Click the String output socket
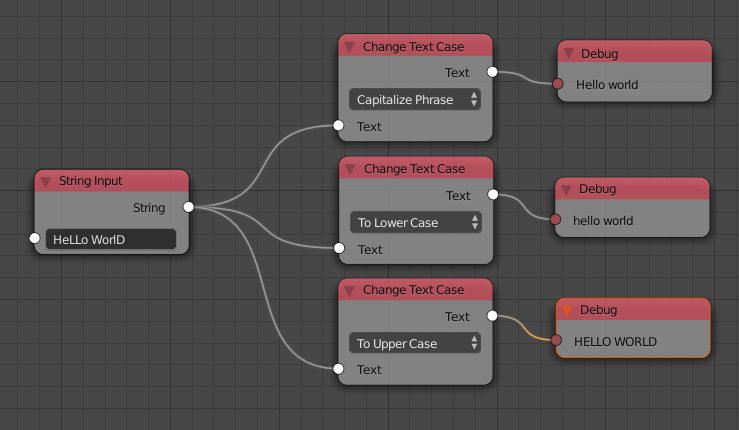Viewport: 739px width, 430px height. tap(189, 207)
